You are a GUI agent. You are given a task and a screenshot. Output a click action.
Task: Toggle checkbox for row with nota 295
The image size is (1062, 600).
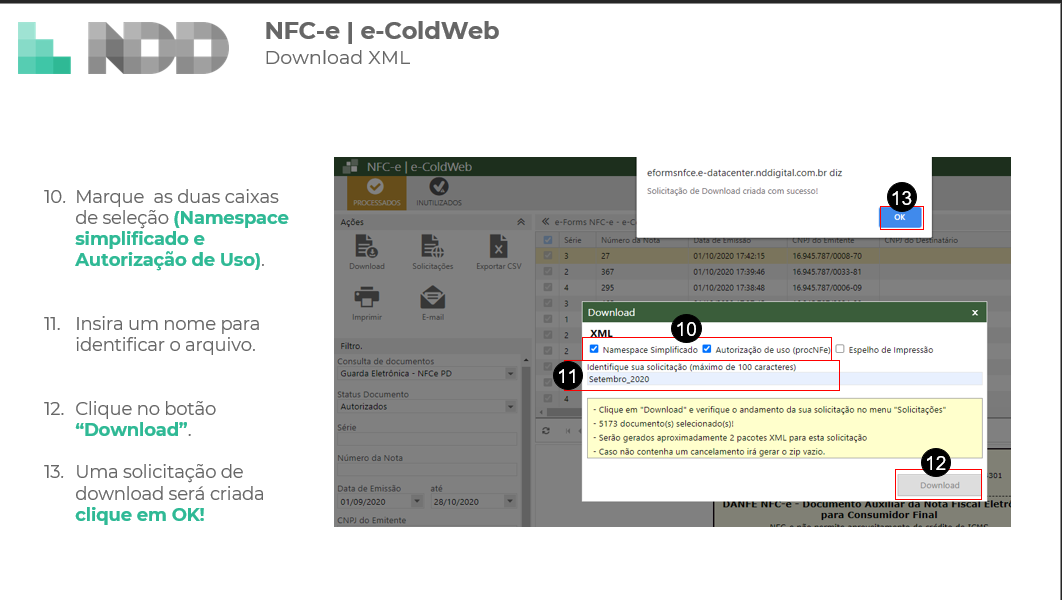548,287
